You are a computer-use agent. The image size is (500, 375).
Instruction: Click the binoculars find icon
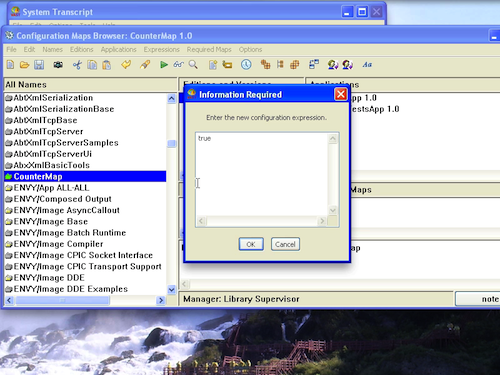click(58, 64)
